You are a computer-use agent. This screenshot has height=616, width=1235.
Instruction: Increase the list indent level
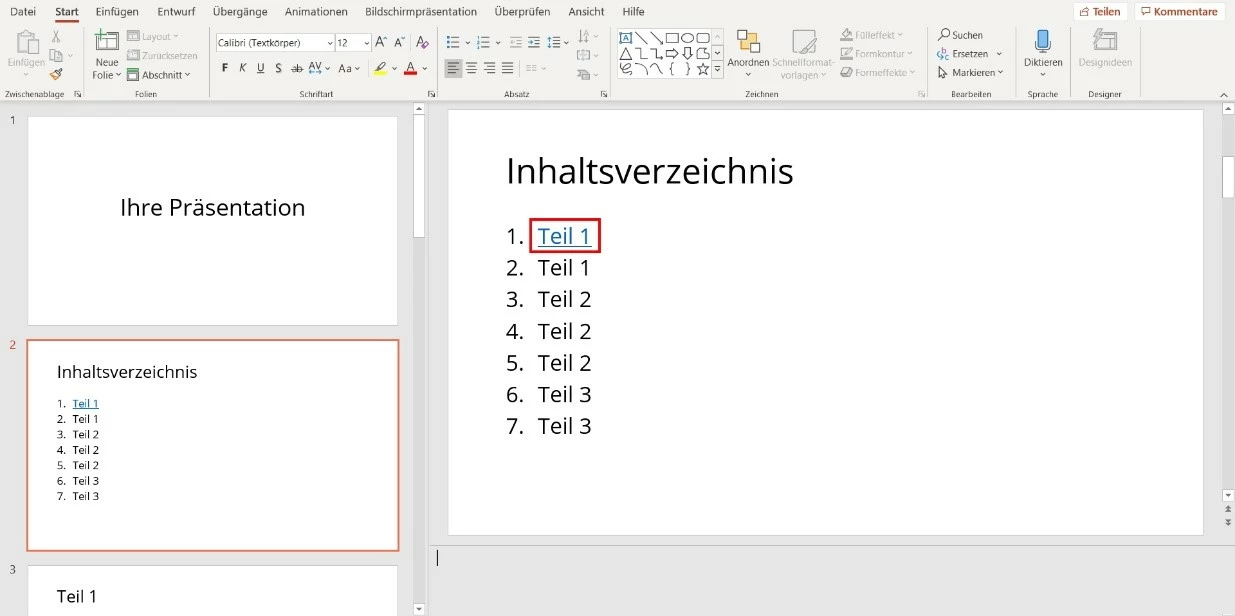(536, 42)
